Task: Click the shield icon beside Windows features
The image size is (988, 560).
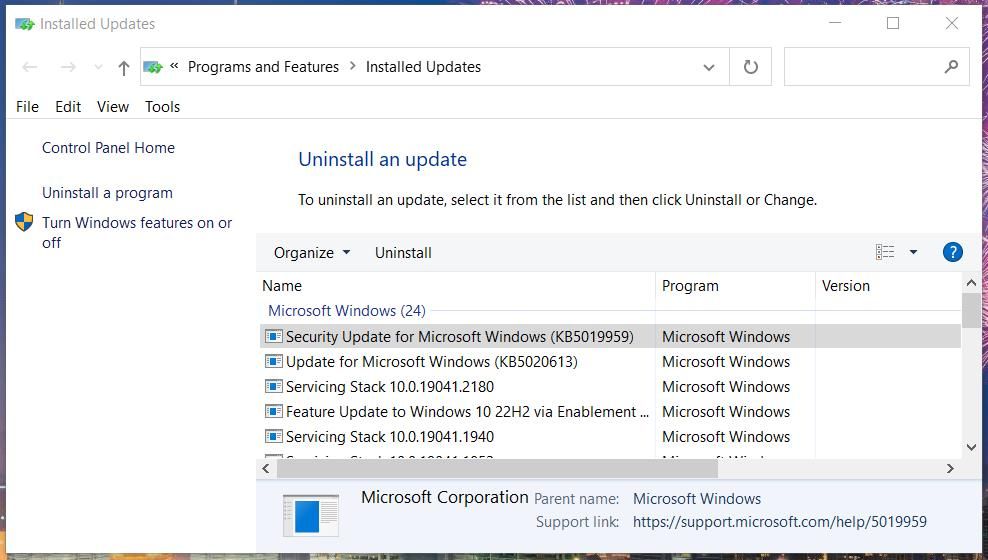Action: (x=24, y=222)
